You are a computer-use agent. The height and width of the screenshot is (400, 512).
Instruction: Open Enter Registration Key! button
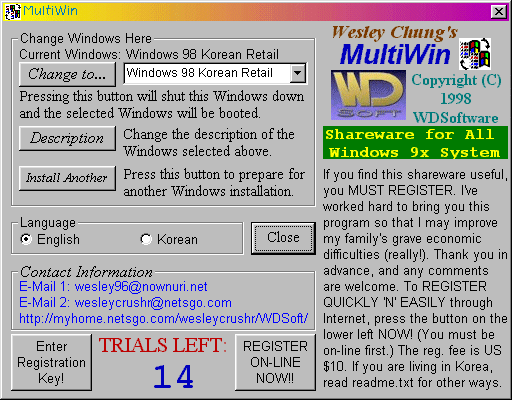pos(51,362)
